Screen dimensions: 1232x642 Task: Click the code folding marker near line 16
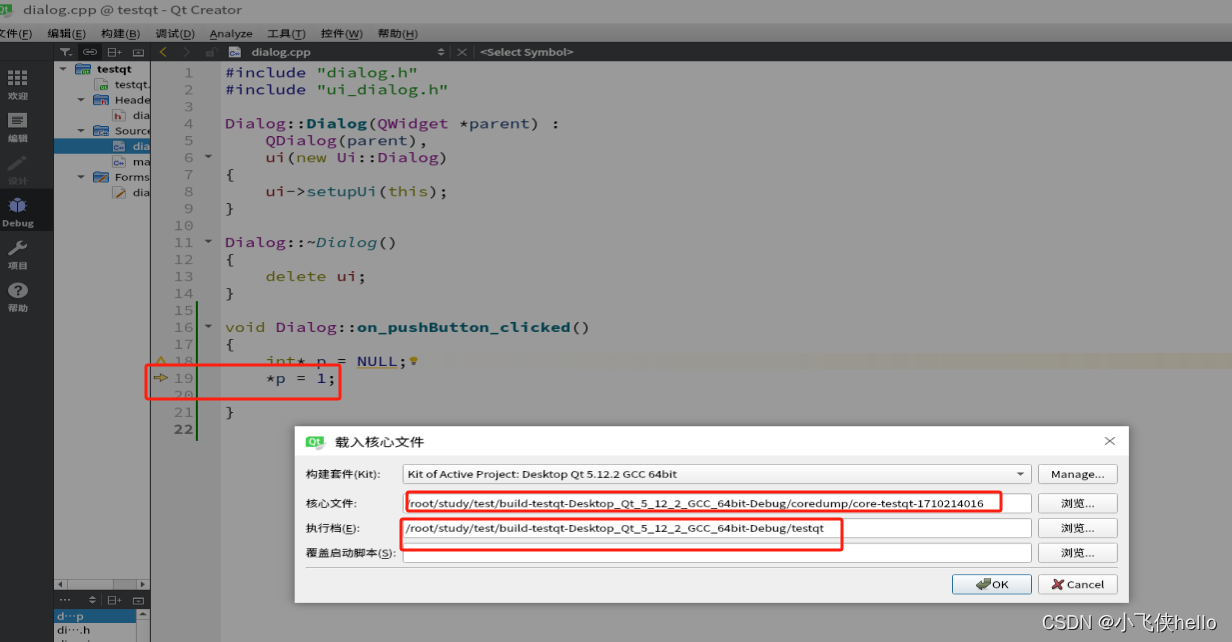pyautogui.click(x=207, y=326)
